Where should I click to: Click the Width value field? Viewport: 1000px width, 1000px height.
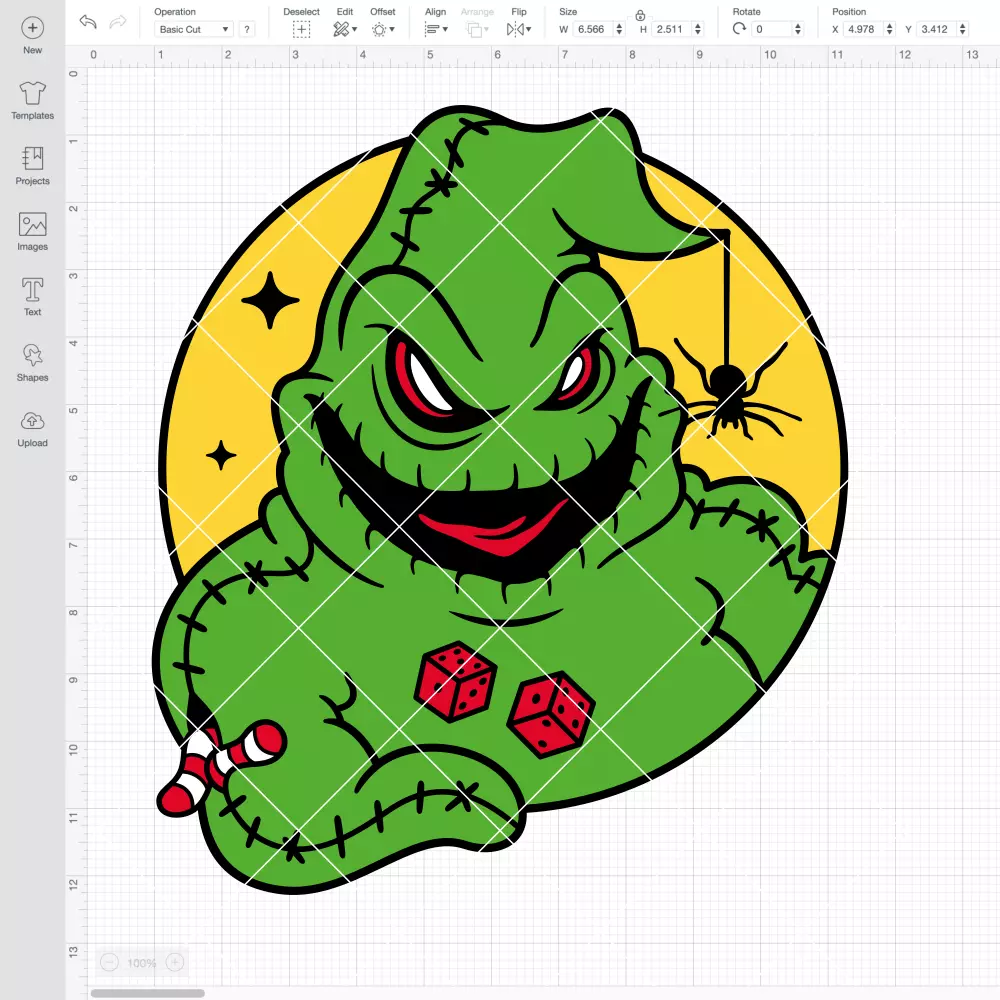click(x=592, y=29)
